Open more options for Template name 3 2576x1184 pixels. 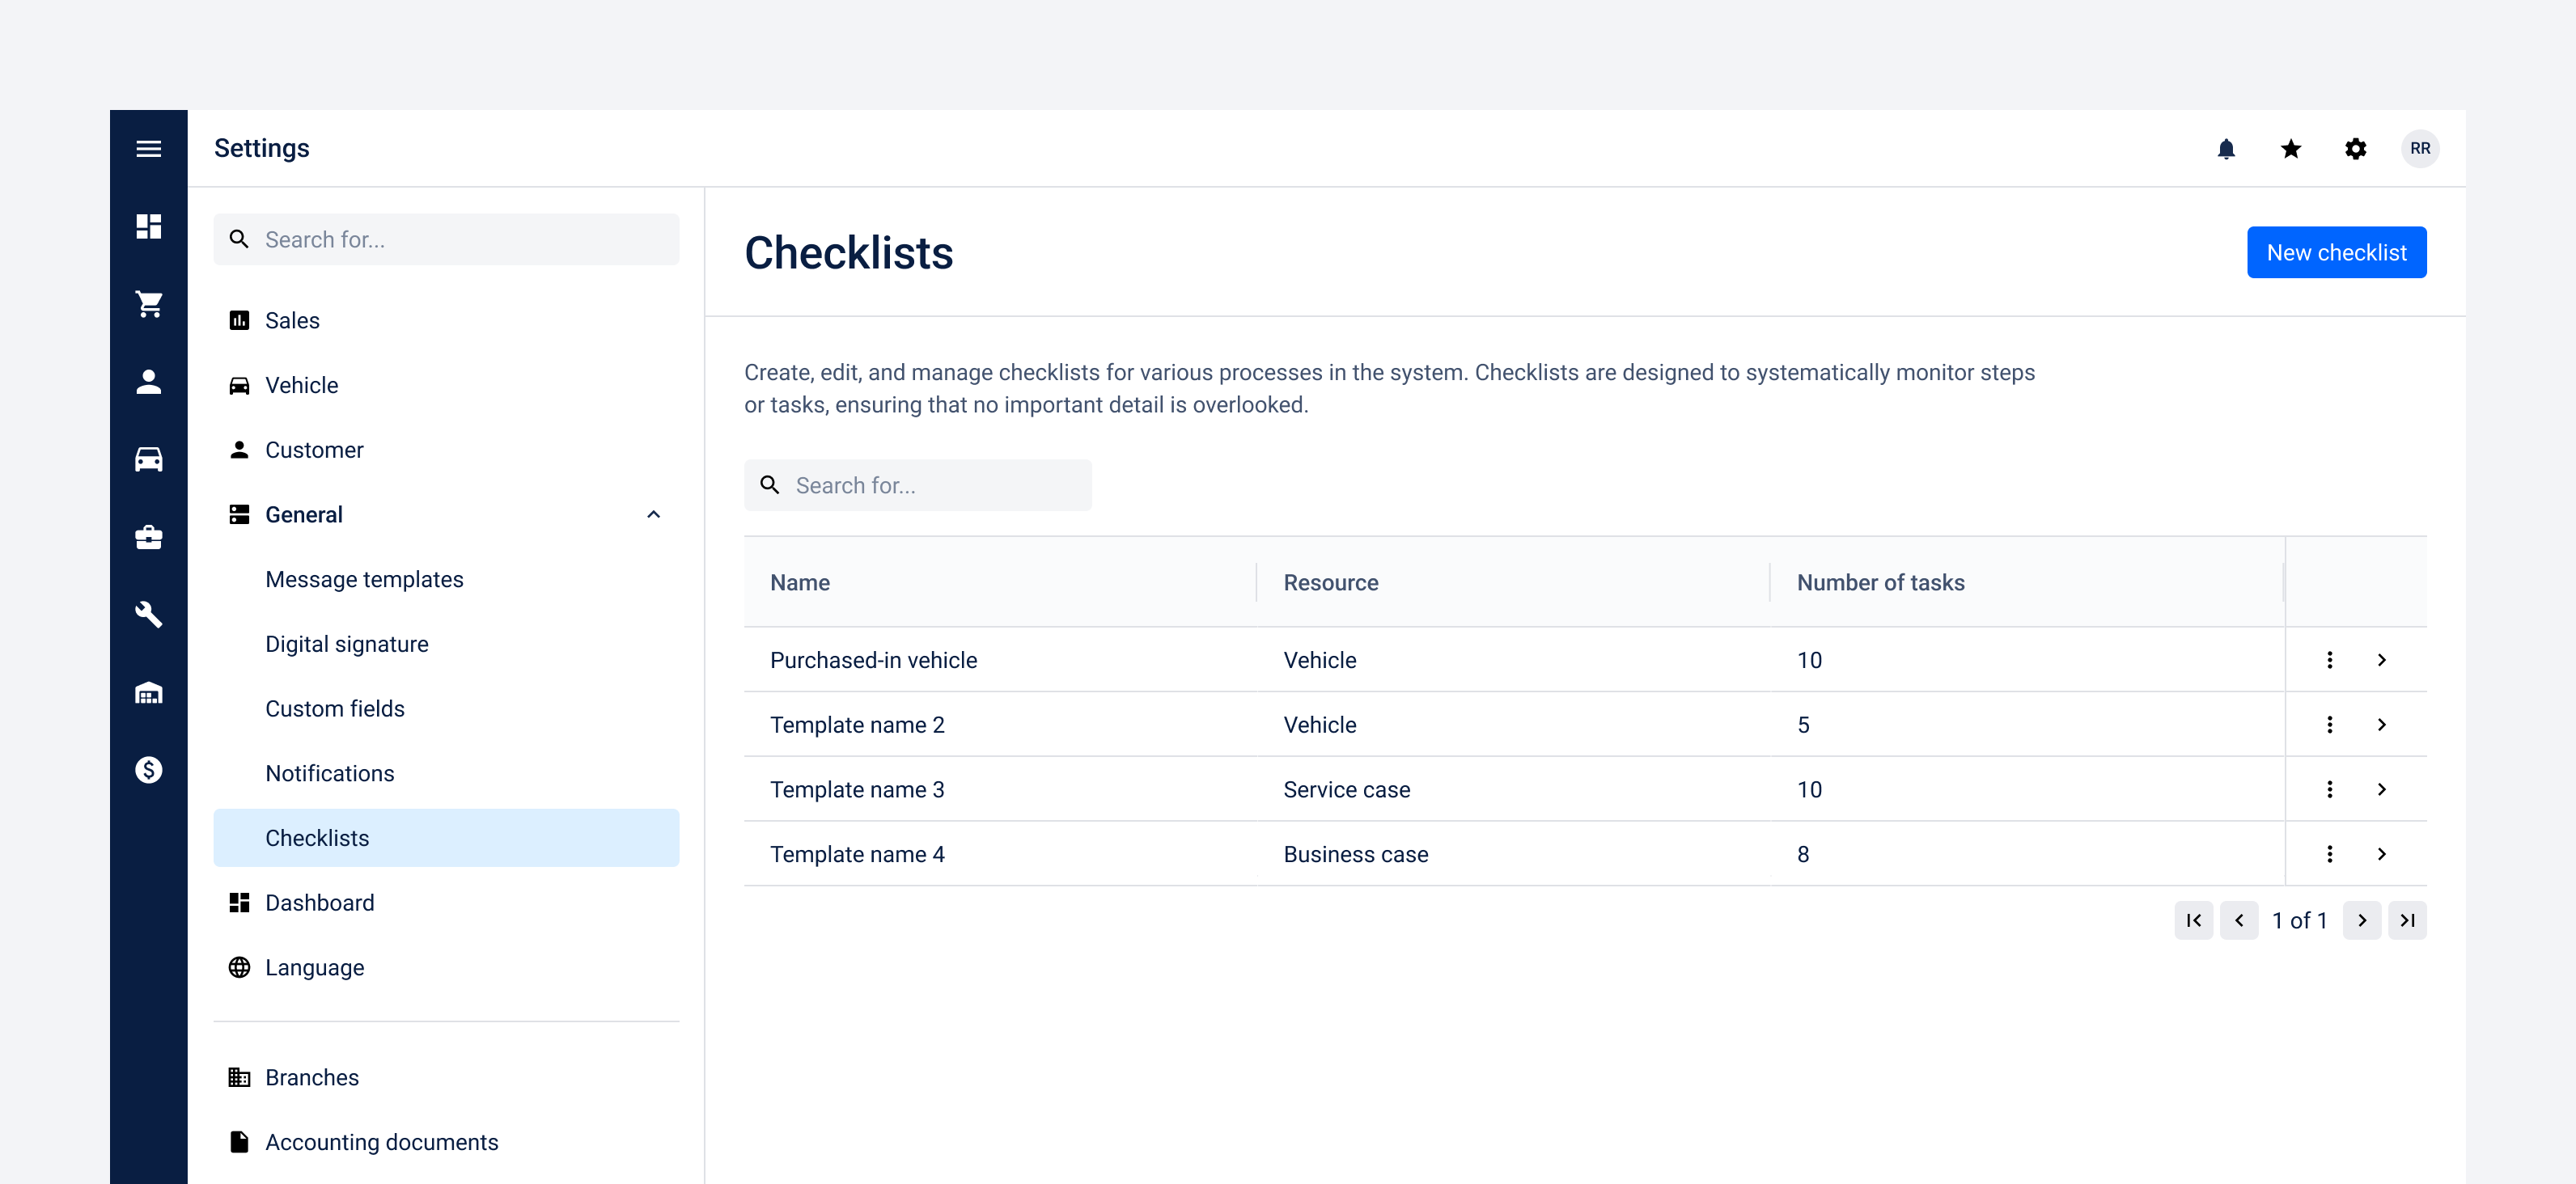[x=2330, y=790]
